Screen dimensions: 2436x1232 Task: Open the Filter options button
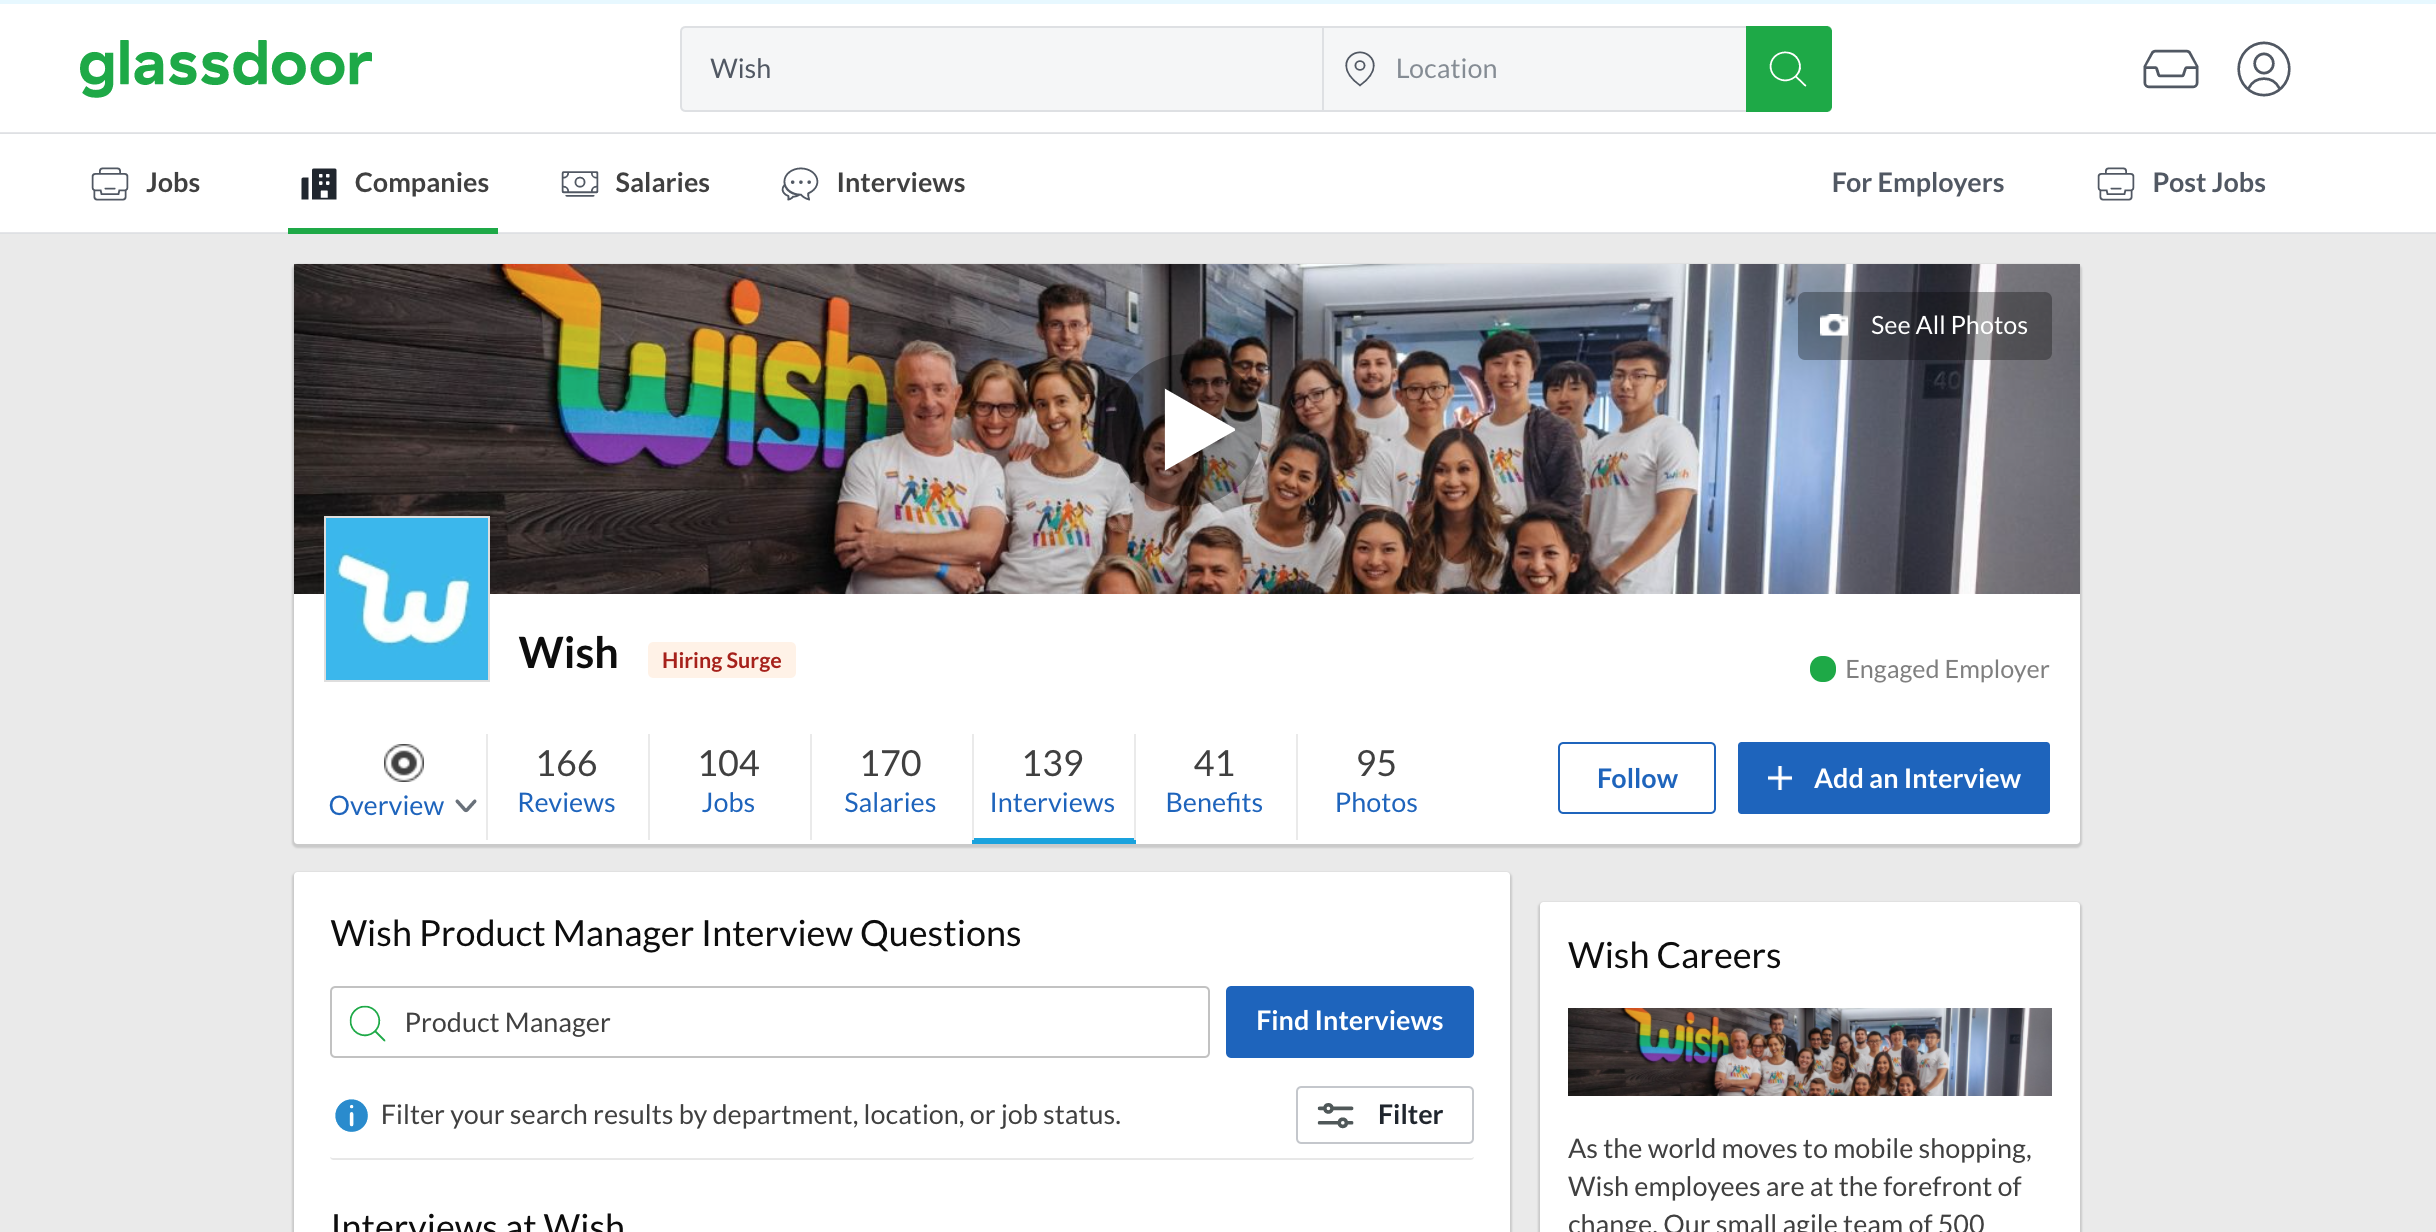tap(1384, 1114)
